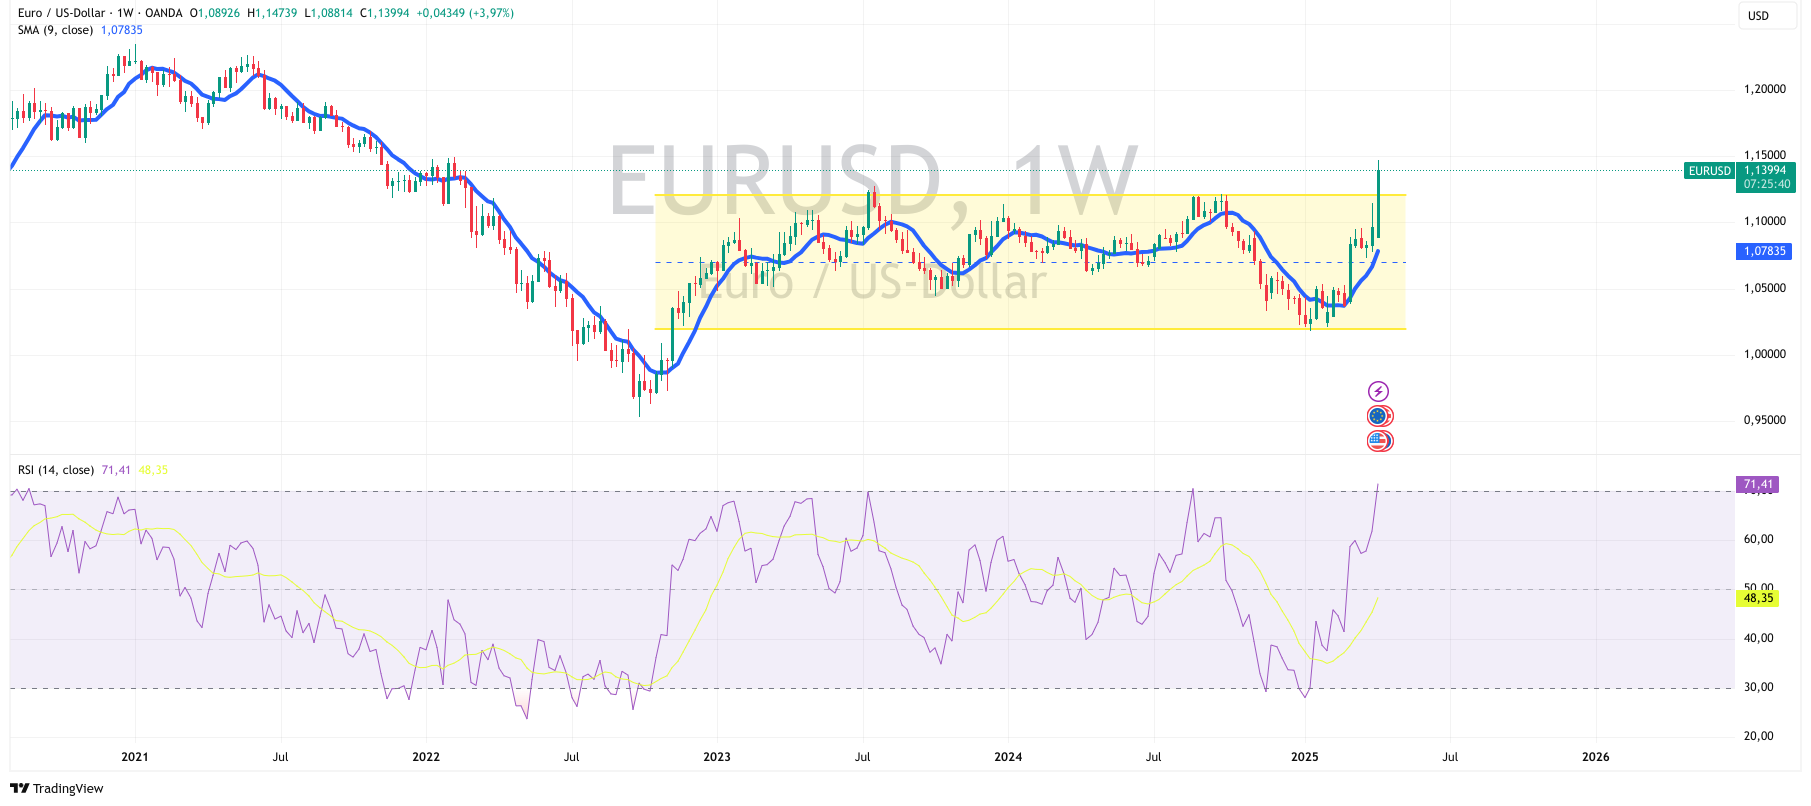The image size is (1811, 806).
Task: Click the open value O1,08926
Action: (x=215, y=13)
